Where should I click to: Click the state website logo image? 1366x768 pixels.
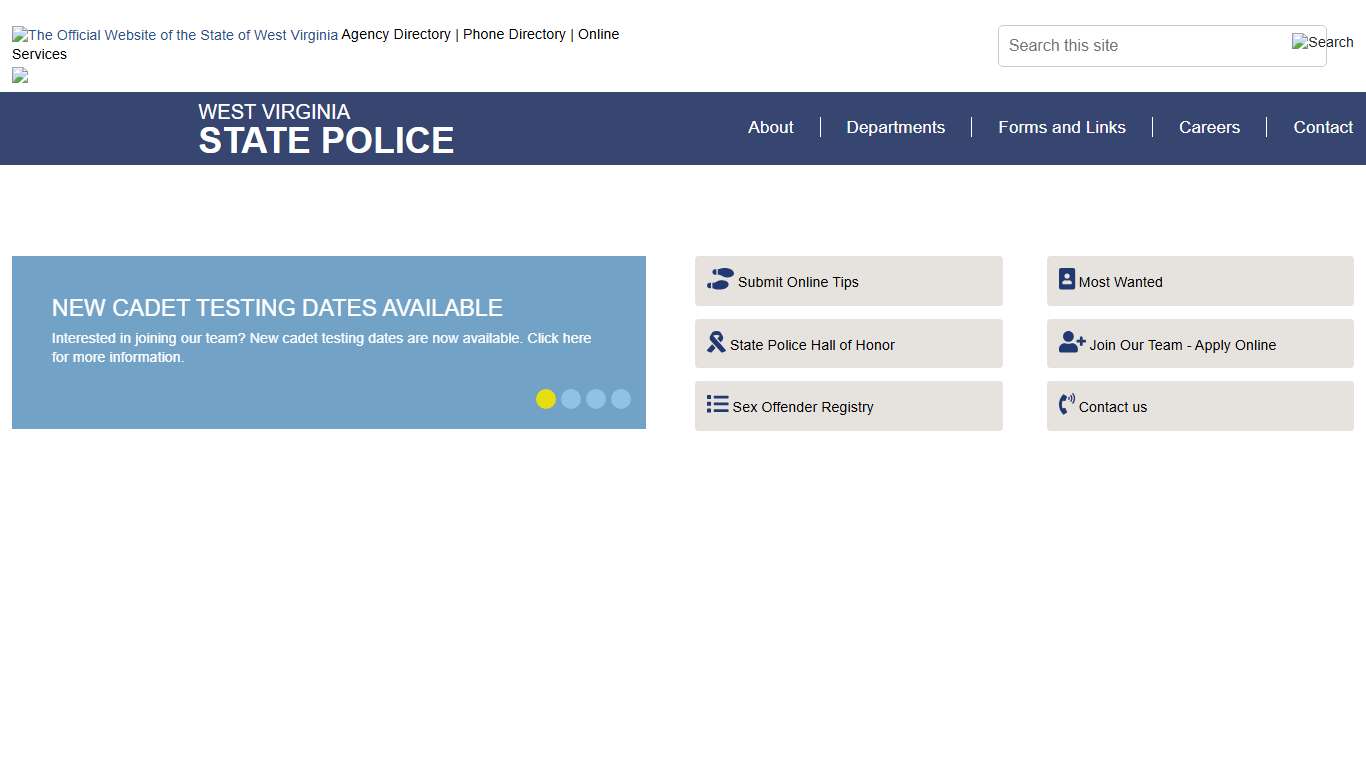tap(174, 34)
